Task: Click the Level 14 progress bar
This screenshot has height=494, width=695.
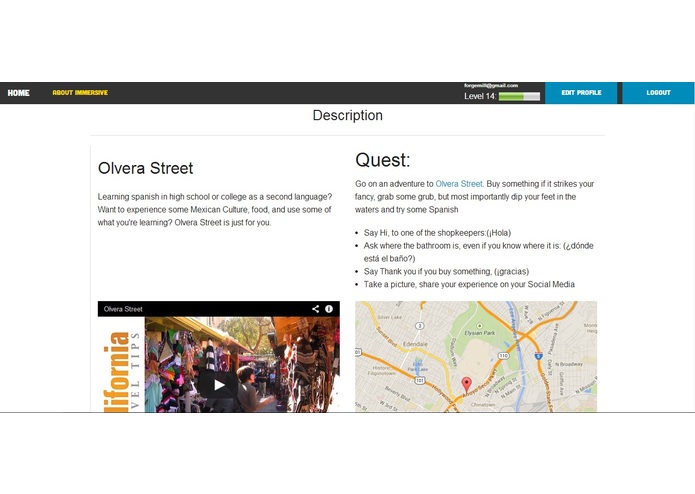Action: click(519, 96)
